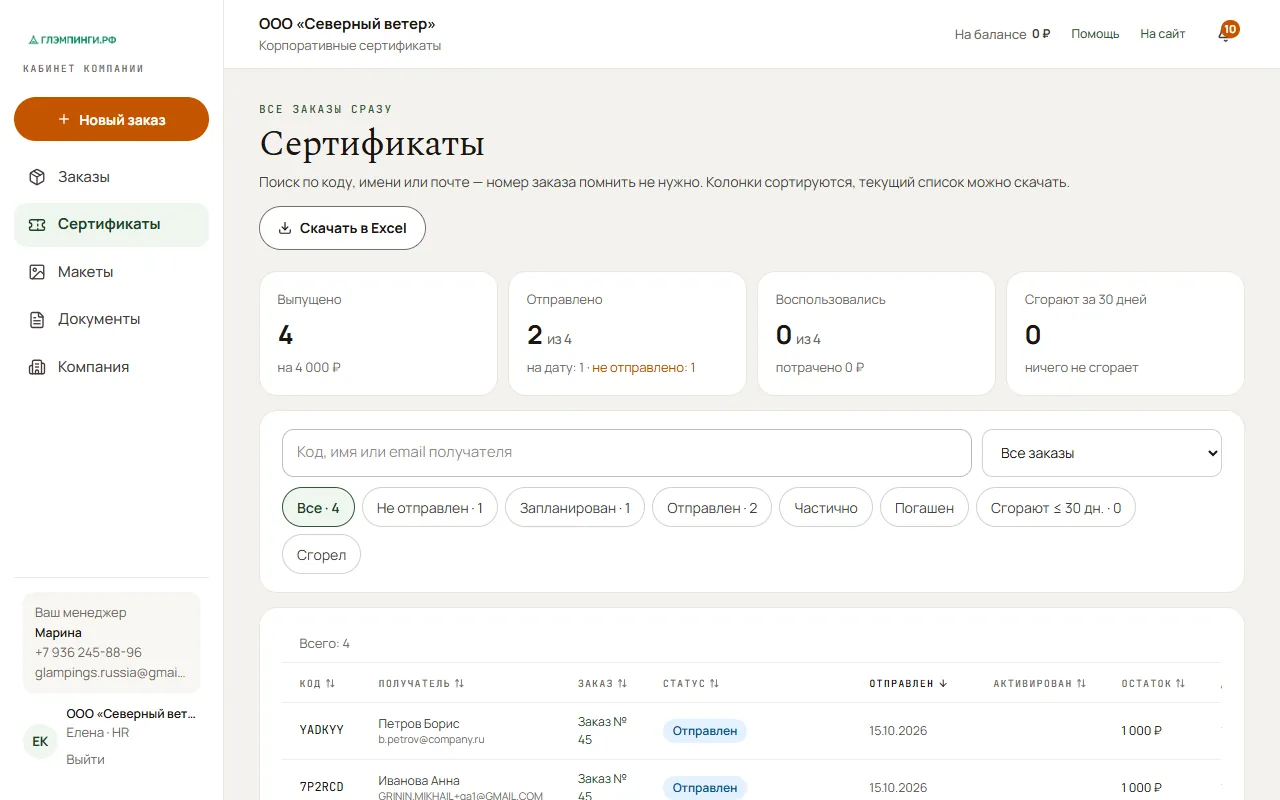Select recipient 'Иванова Анна'

tap(419, 780)
